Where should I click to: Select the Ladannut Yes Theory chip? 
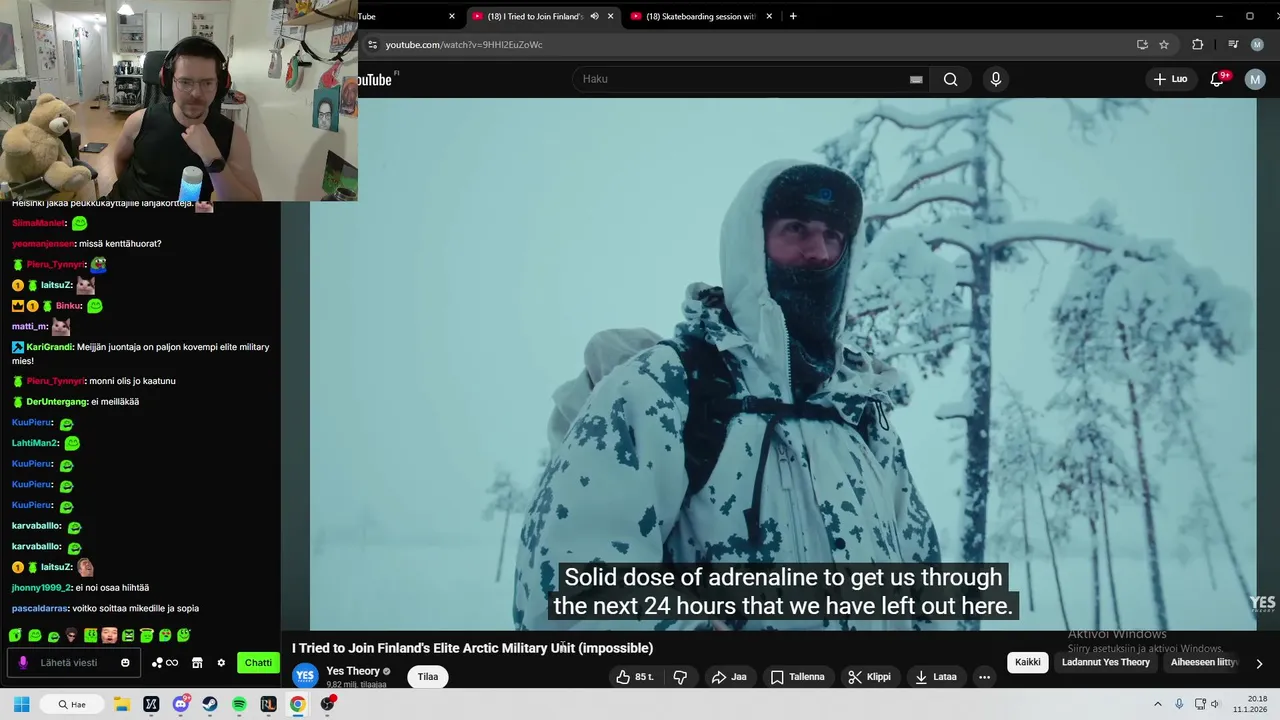click(x=1106, y=662)
